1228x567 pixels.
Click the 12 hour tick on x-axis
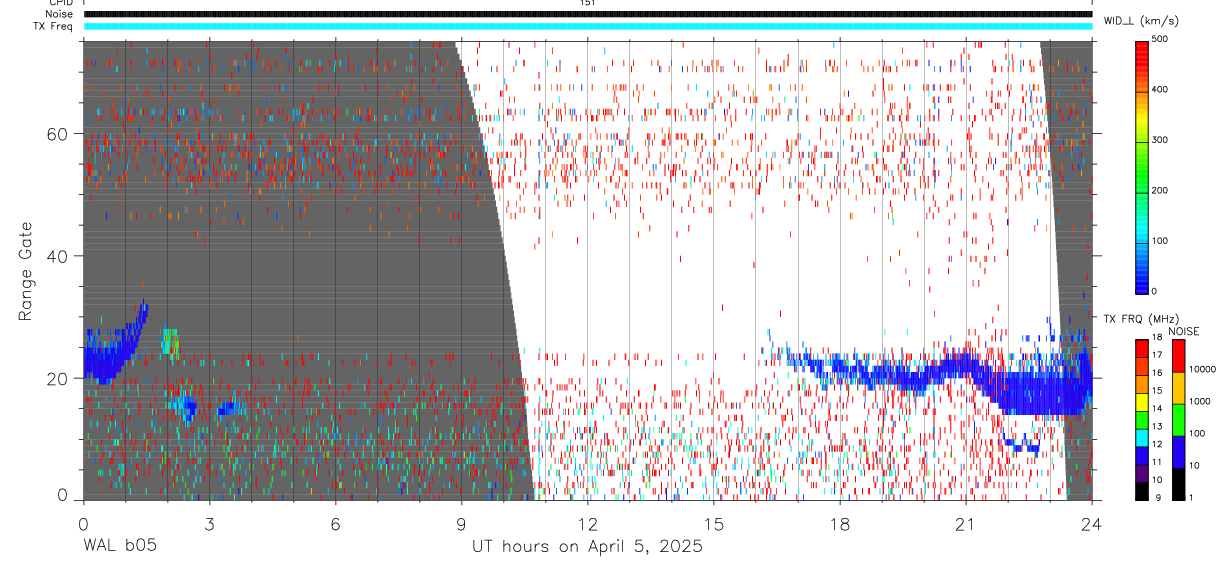pyautogui.click(x=588, y=523)
